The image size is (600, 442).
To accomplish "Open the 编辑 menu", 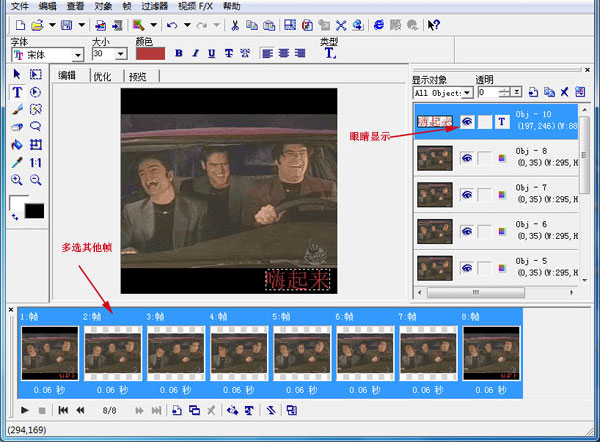I will pyautogui.click(x=48, y=6).
